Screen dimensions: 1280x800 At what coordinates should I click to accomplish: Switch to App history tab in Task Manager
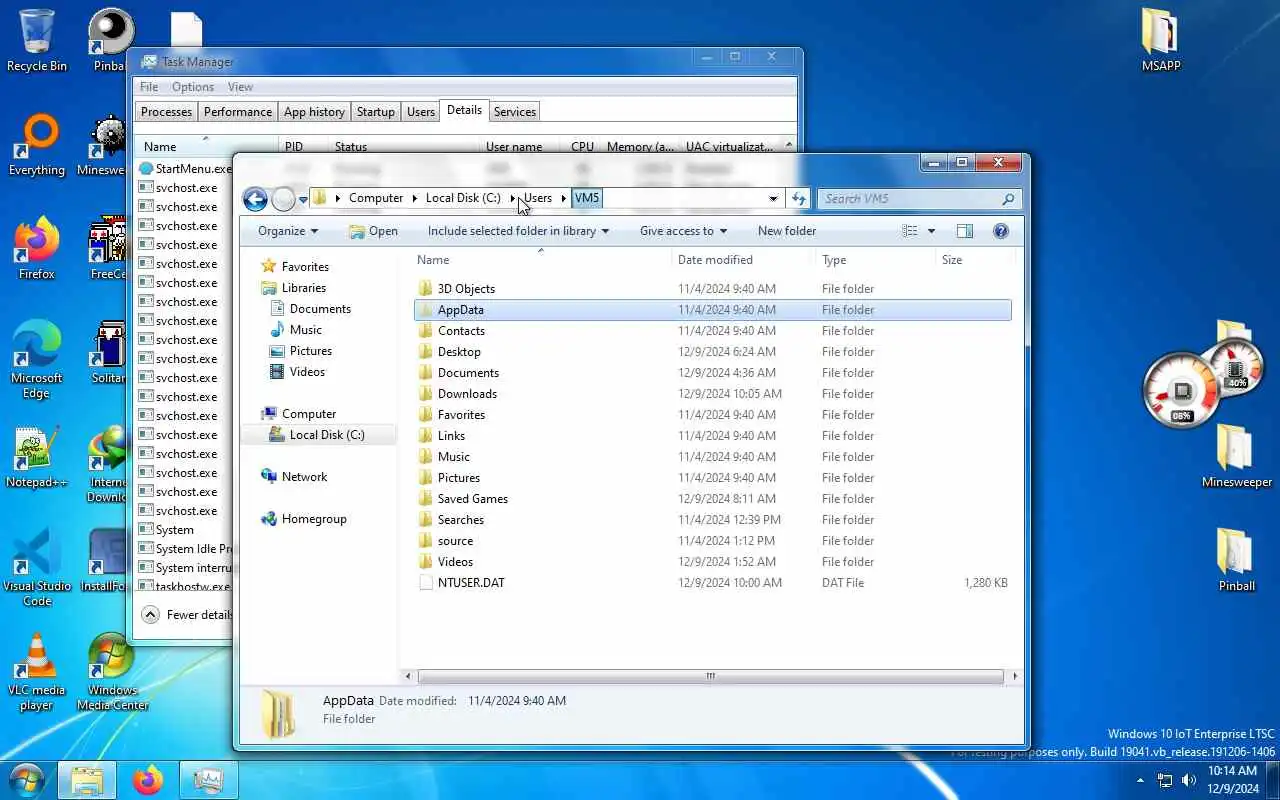tap(314, 112)
